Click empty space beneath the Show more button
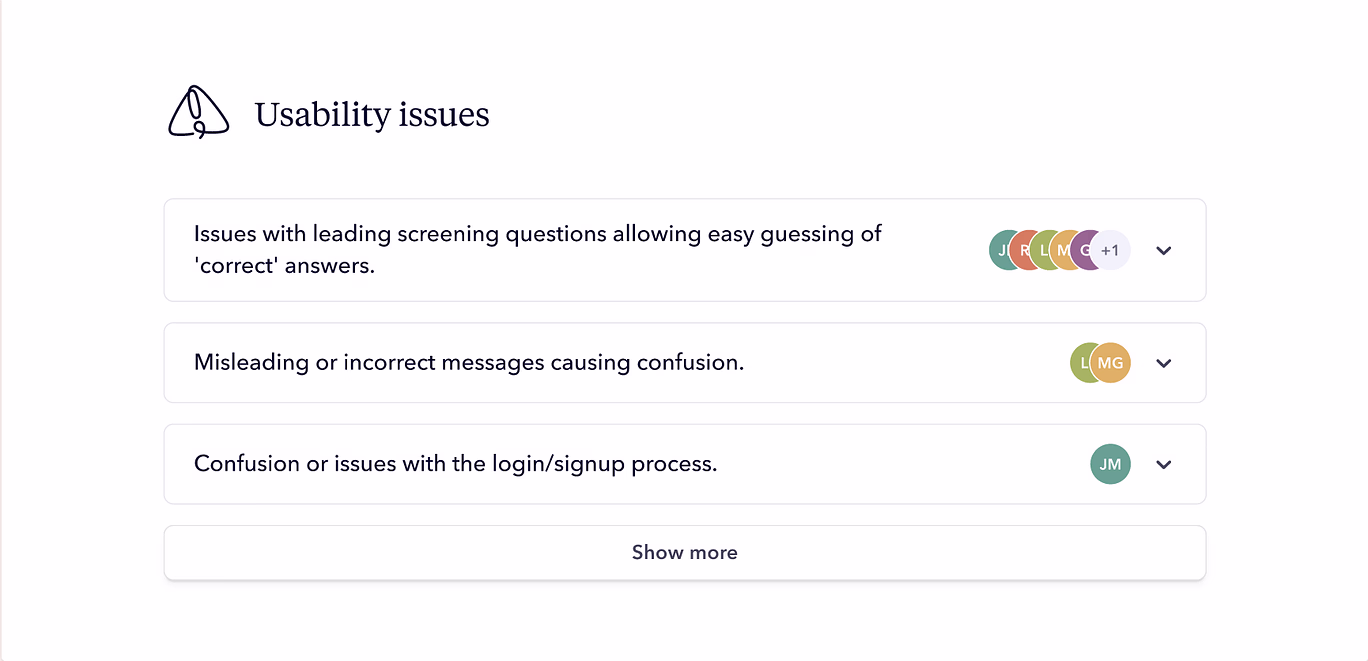 [684, 620]
